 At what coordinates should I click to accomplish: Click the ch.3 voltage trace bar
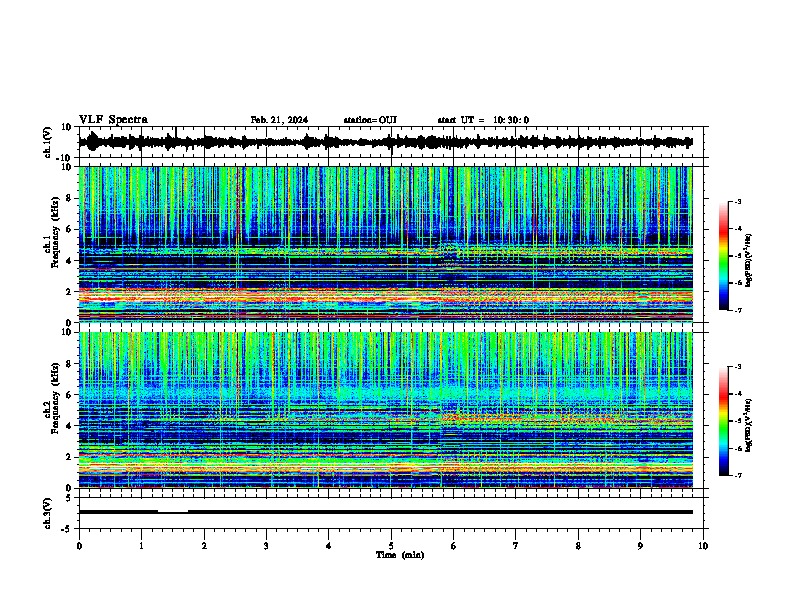[x=386, y=512]
